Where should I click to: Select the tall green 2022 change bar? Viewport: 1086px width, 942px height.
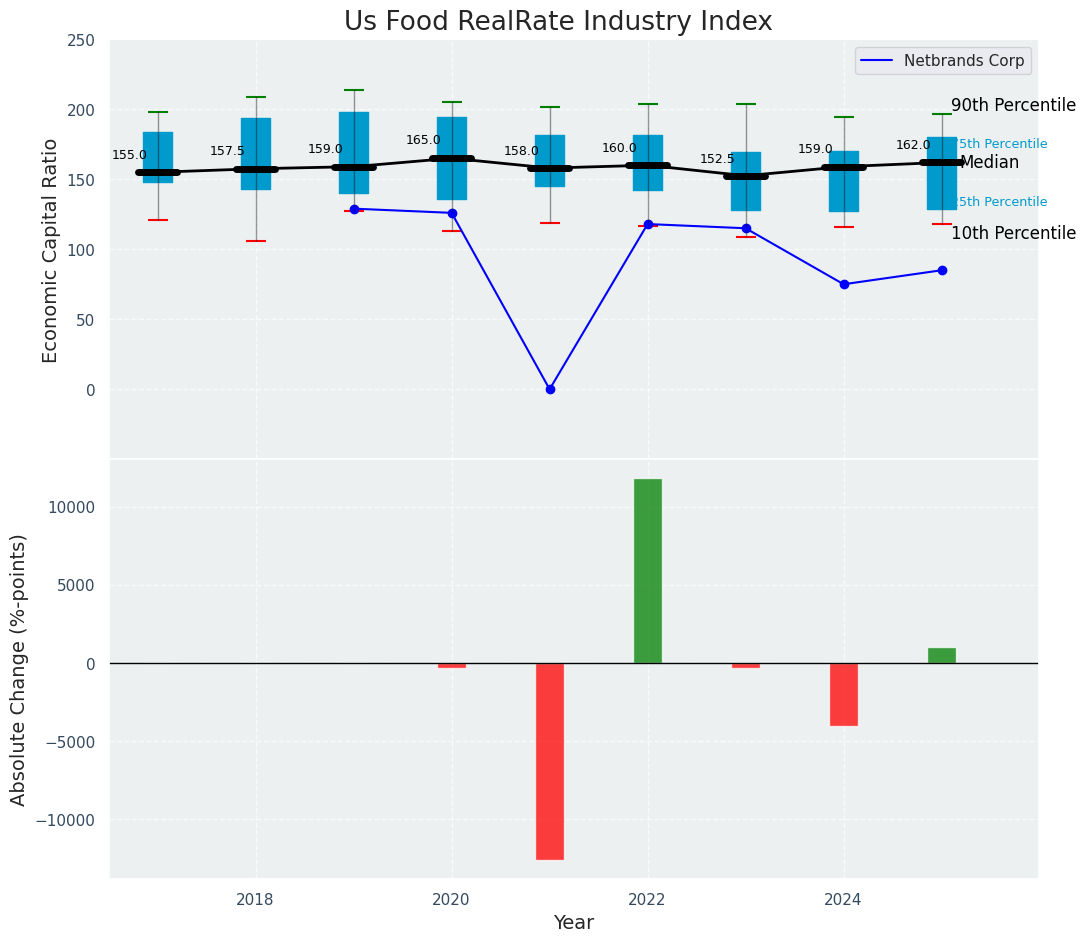point(648,570)
